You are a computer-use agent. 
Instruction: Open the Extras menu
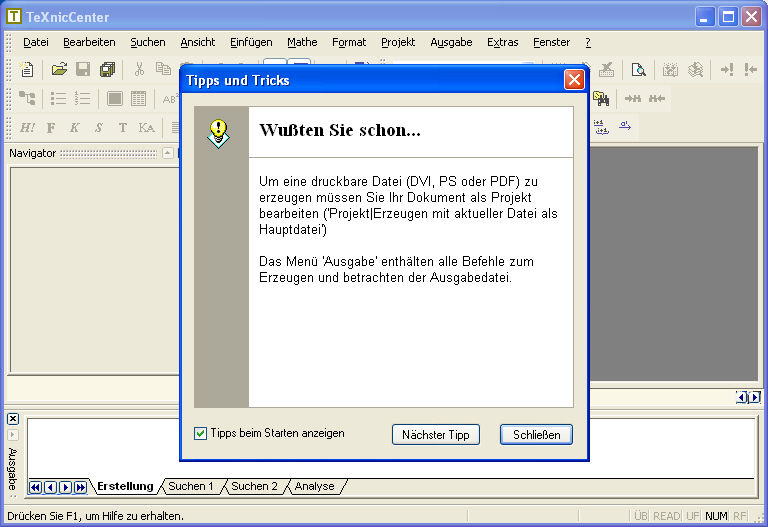[503, 42]
